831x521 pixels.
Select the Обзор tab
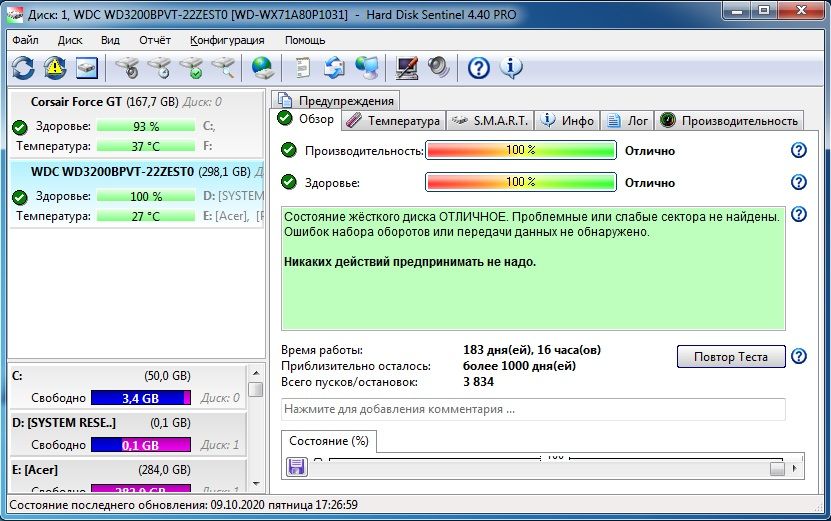tap(306, 119)
